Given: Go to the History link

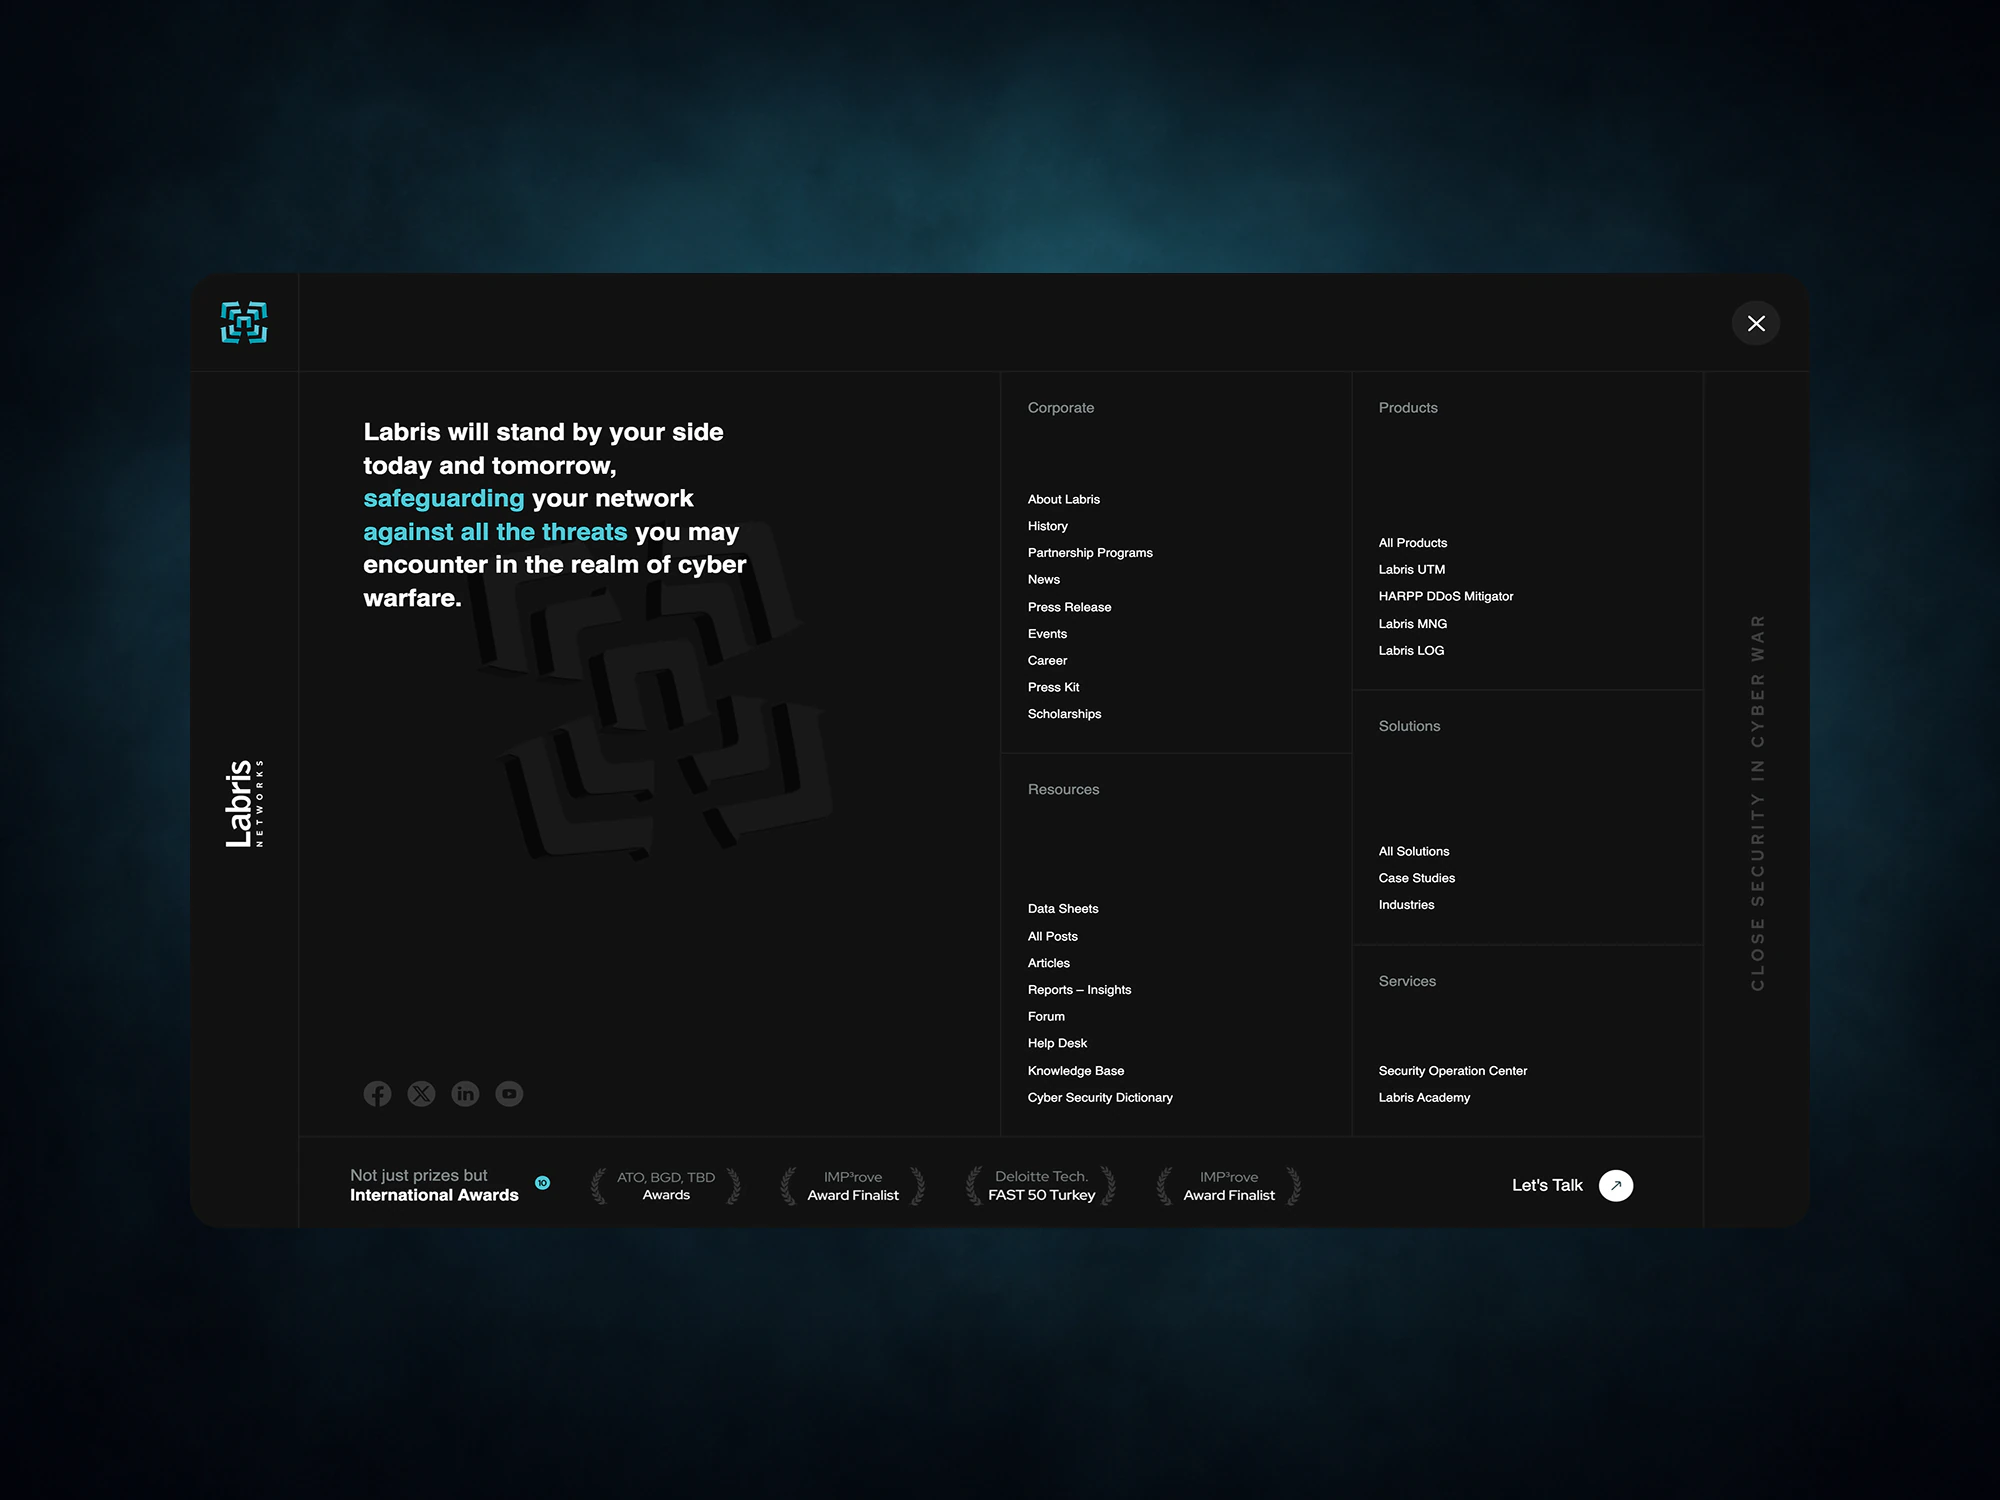Looking at the screenshot, I should point(1048,526).
